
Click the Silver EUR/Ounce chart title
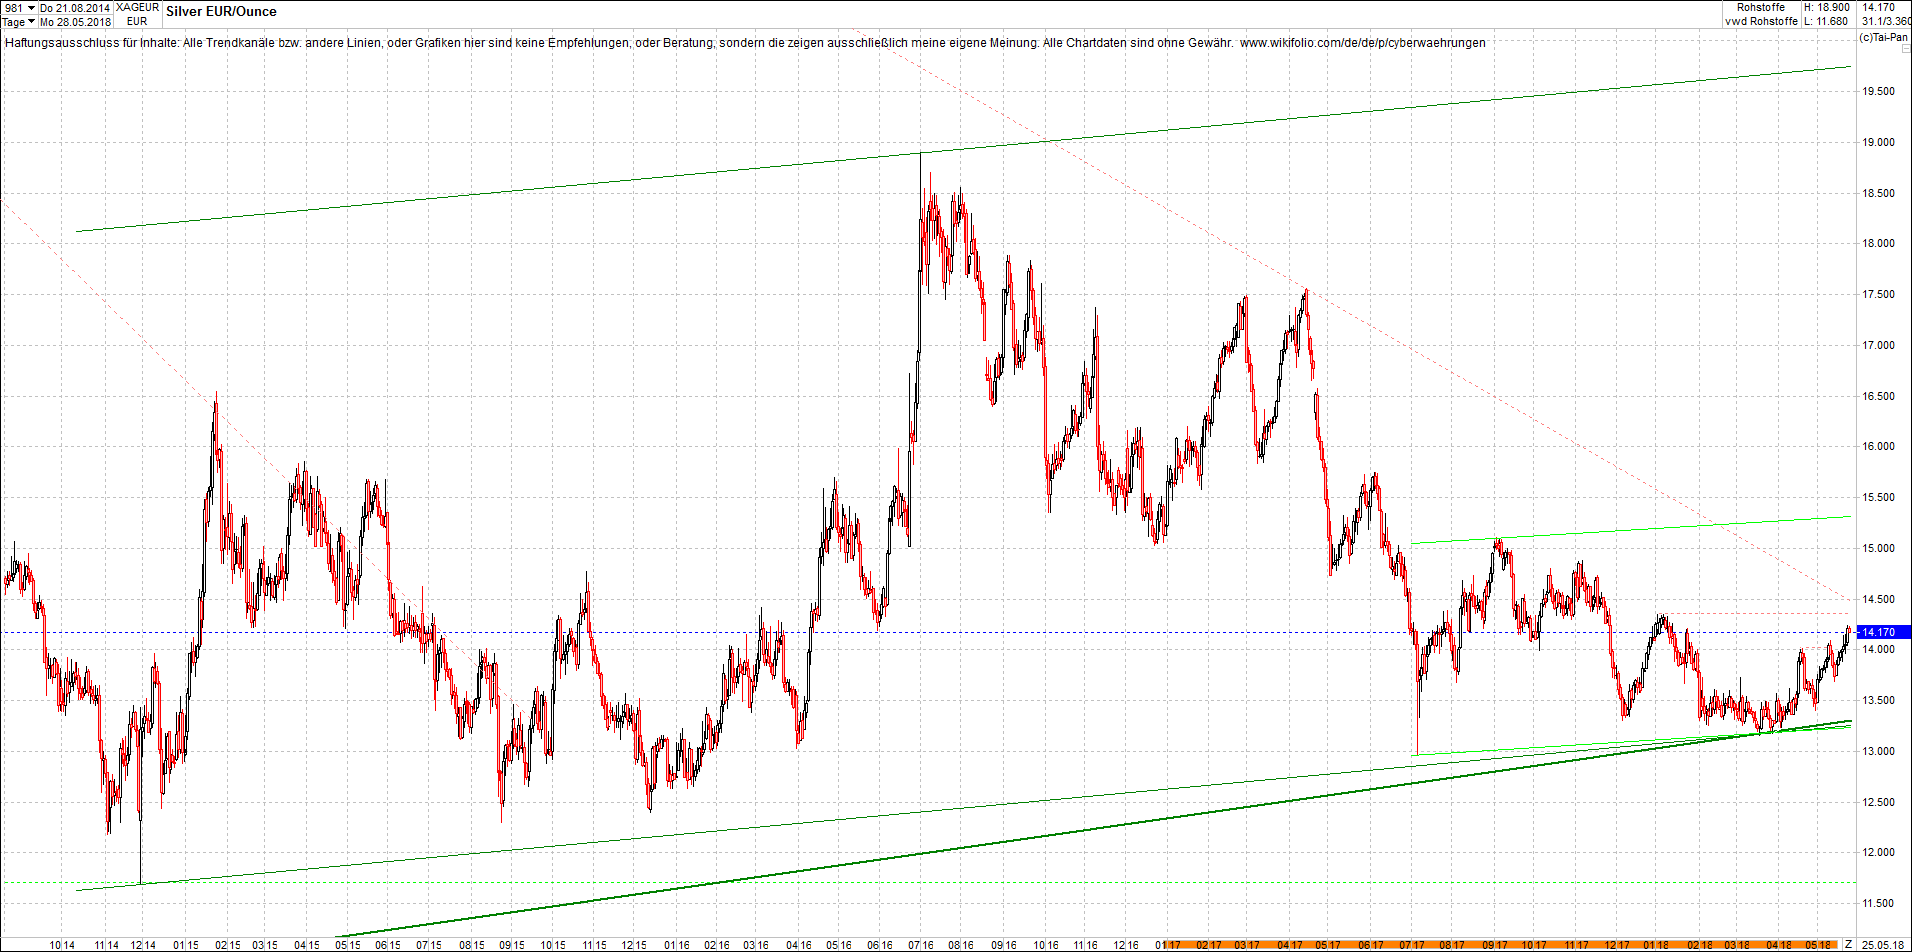221,12
